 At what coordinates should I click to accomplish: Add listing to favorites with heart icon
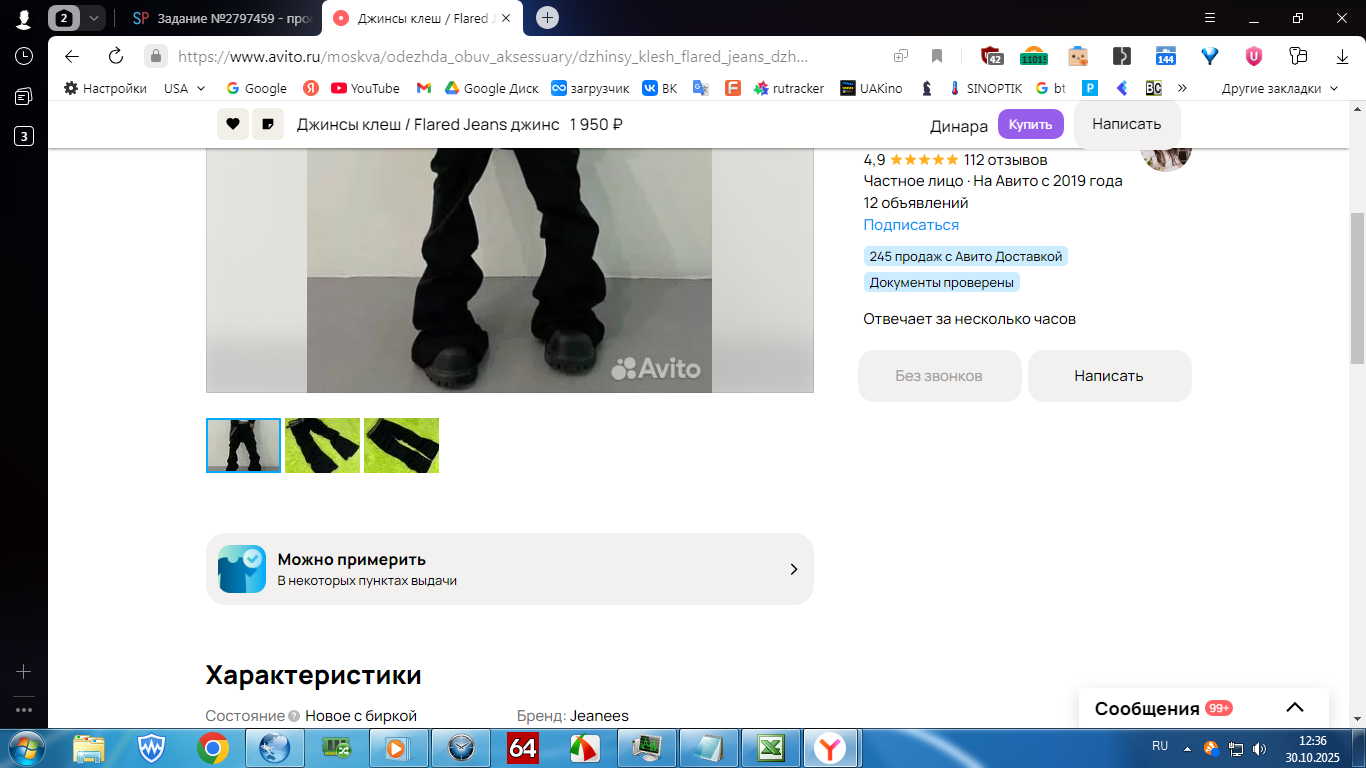pos(233,124)
